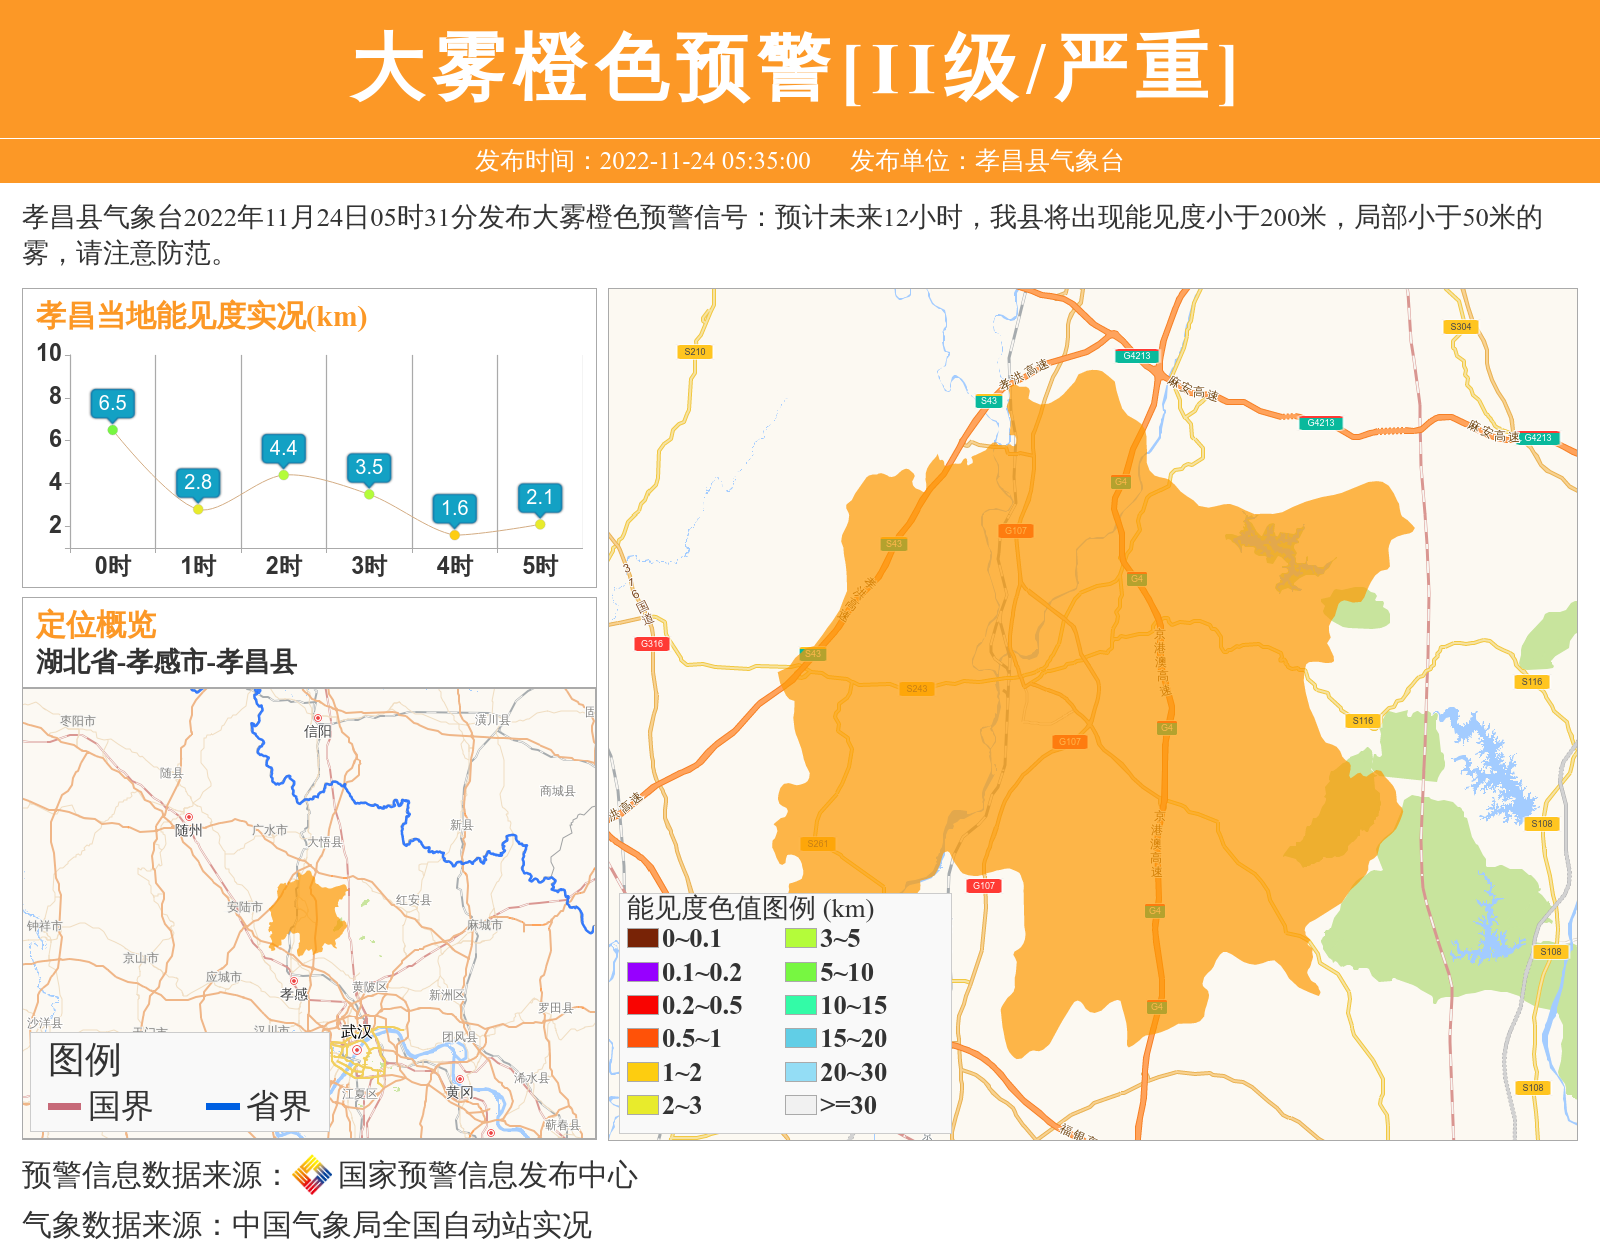
Task: Select the 1.6 data point at 4时
Action: [455, 535]
